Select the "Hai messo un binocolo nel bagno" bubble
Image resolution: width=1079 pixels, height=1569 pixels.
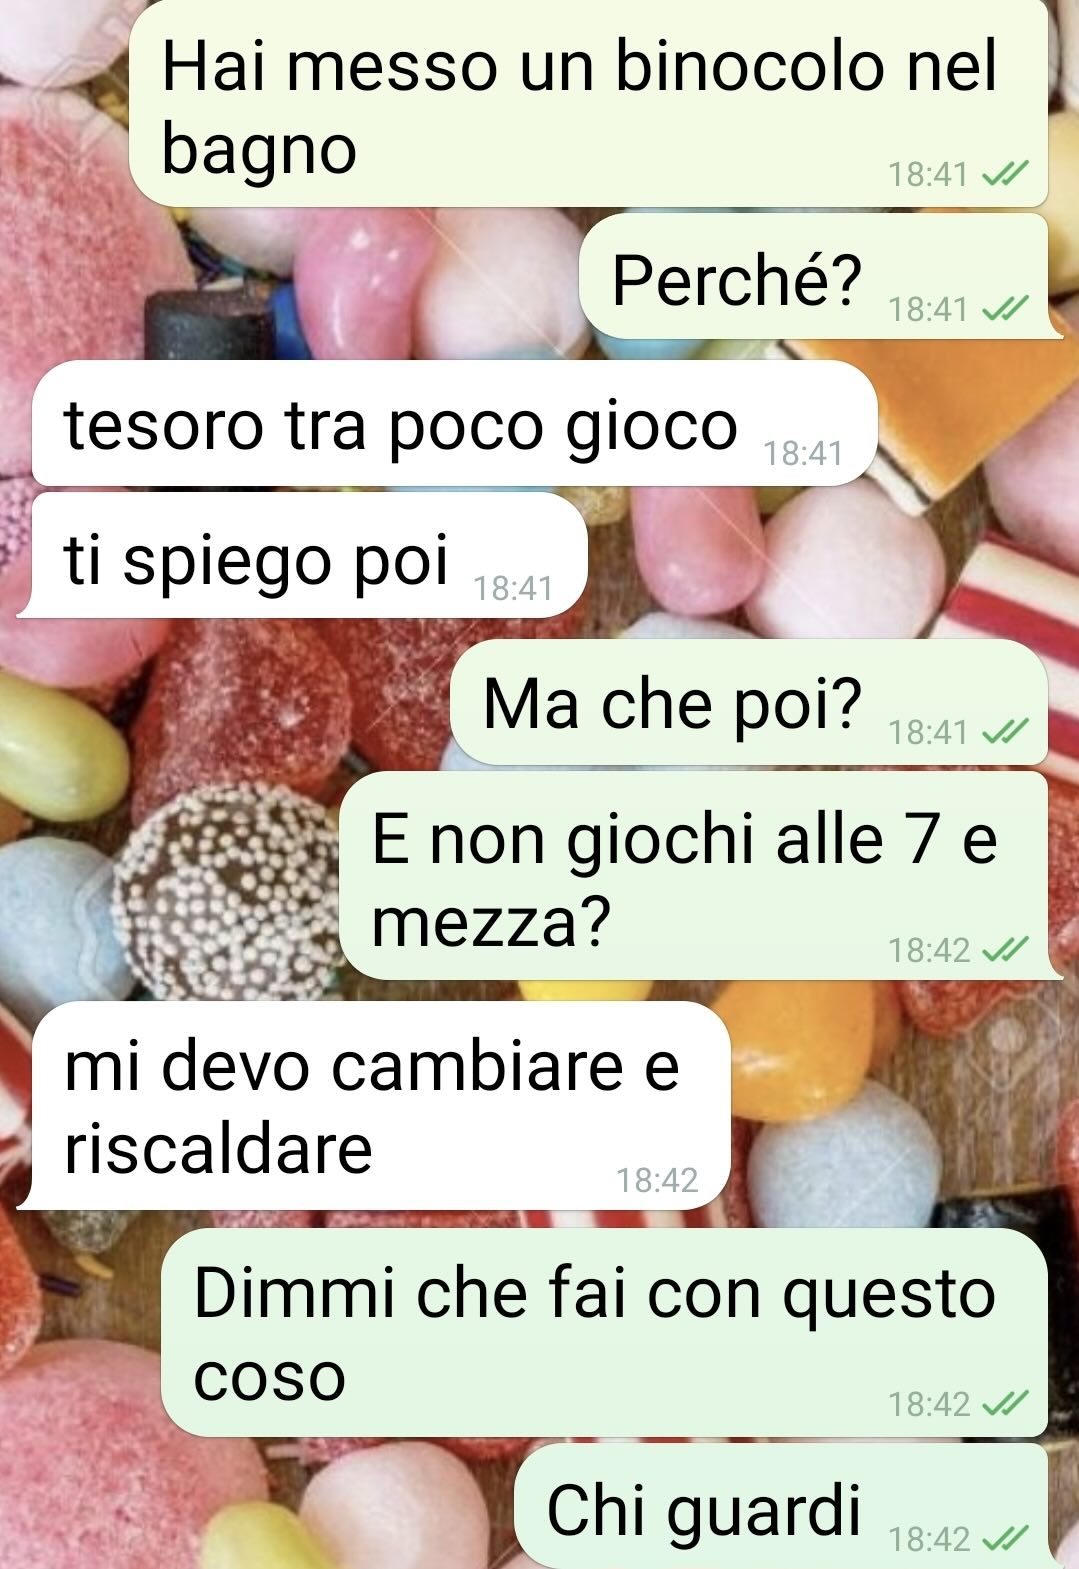click(589, 102)
